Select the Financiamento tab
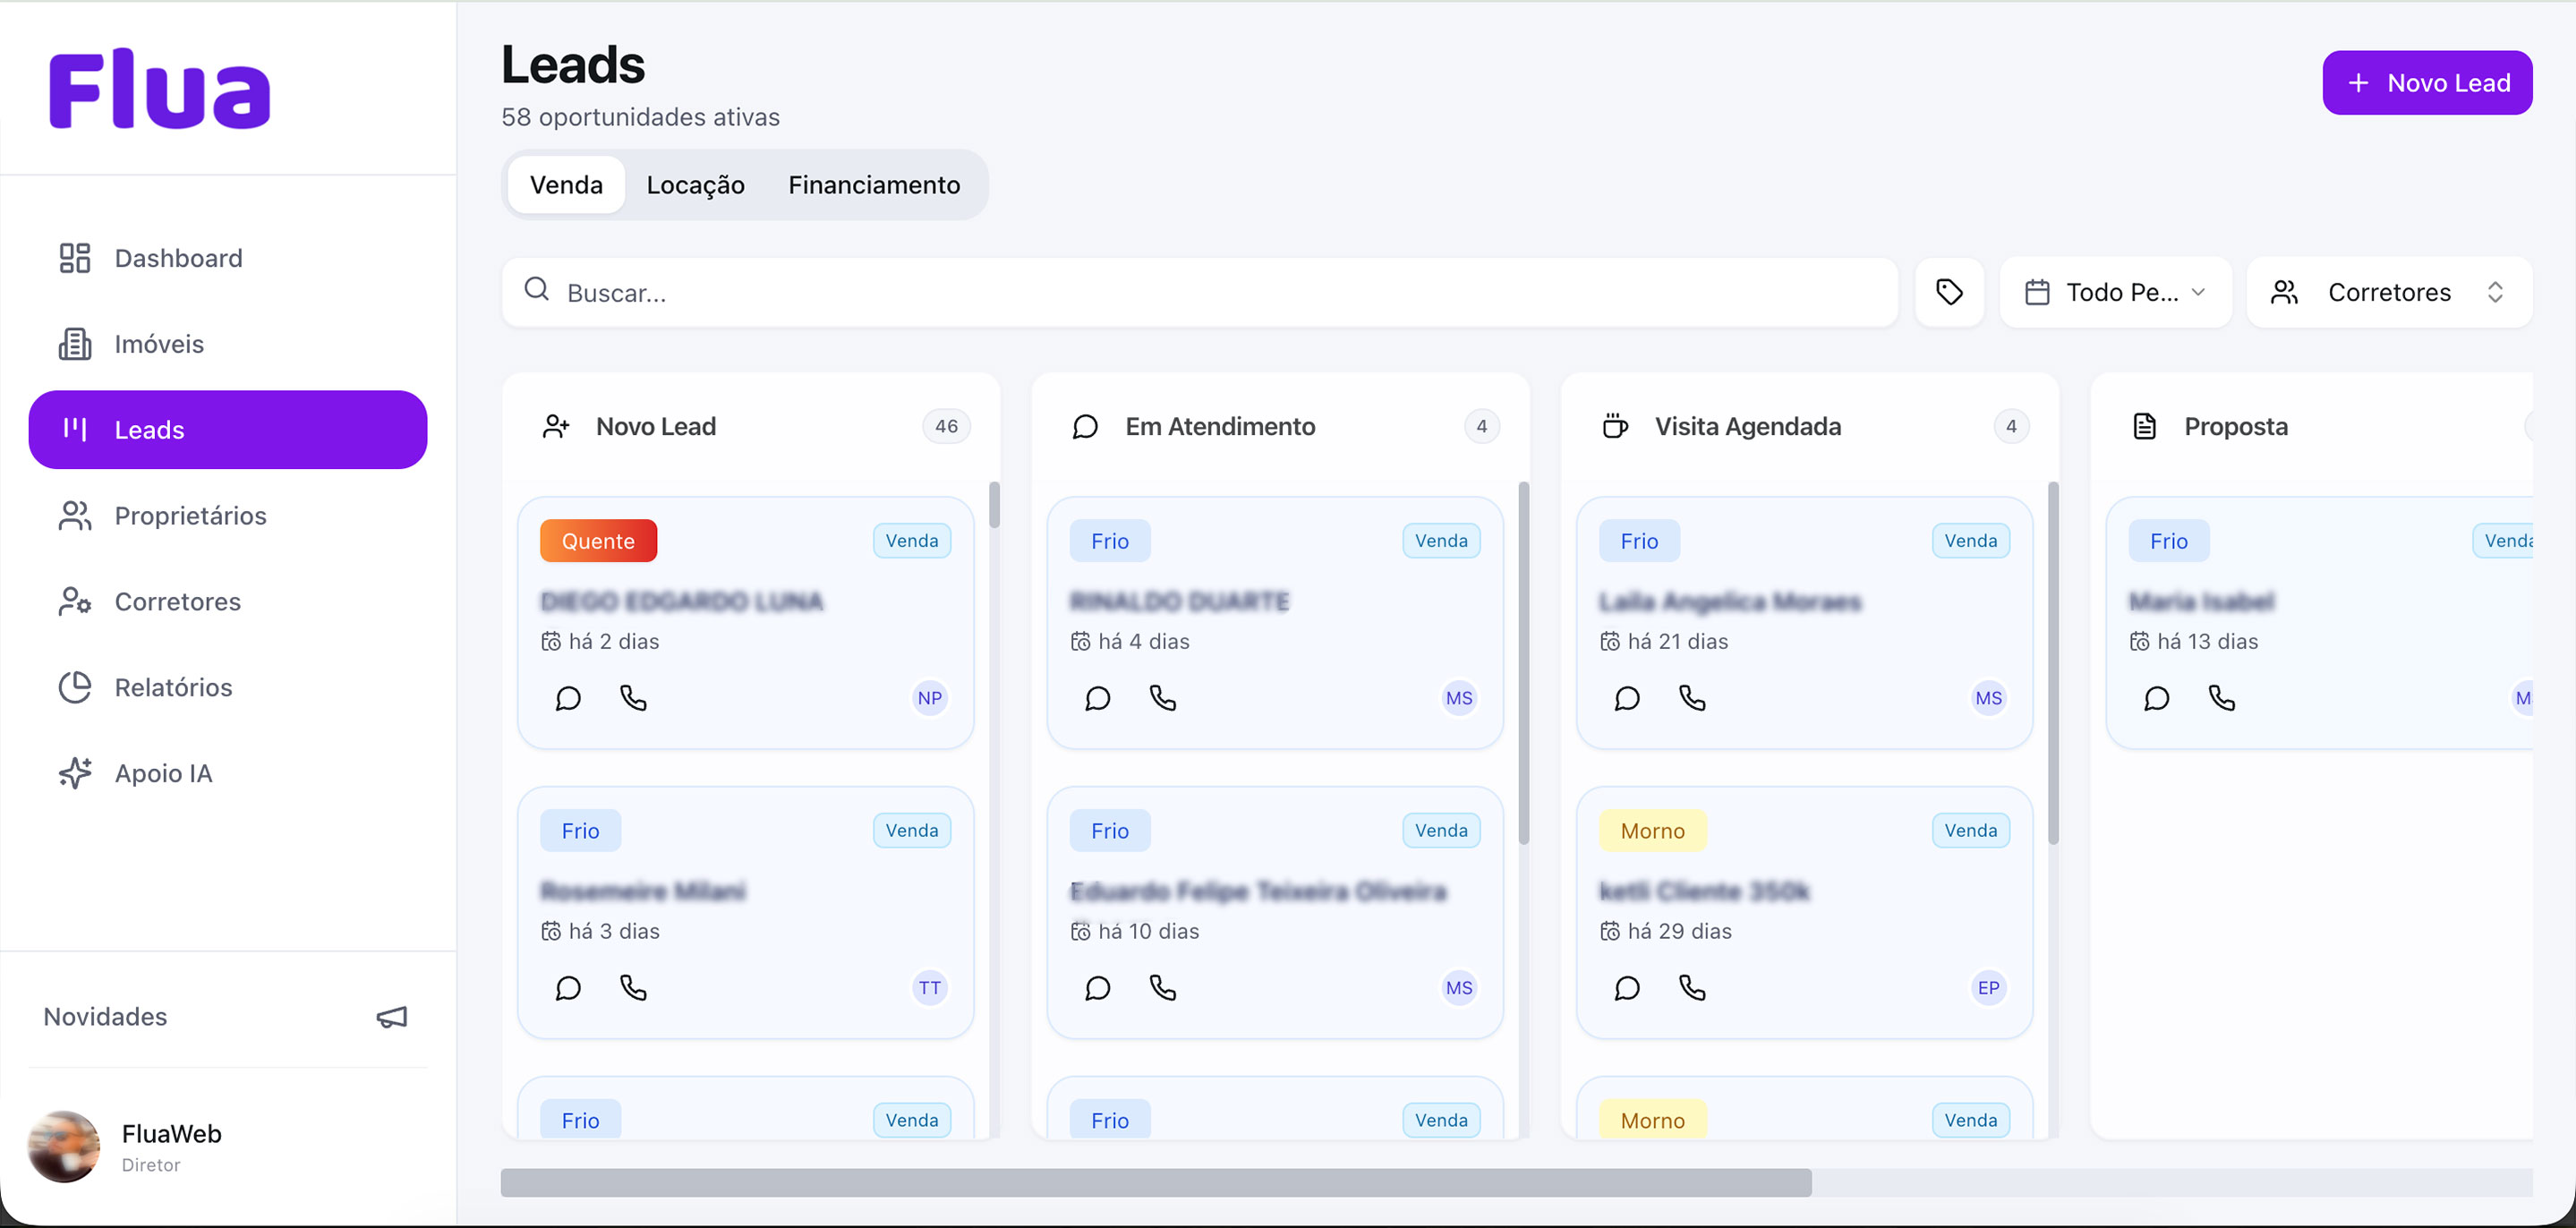Image resolution: width=2576 pixels, height=1228 pixels. pos(873,185)
